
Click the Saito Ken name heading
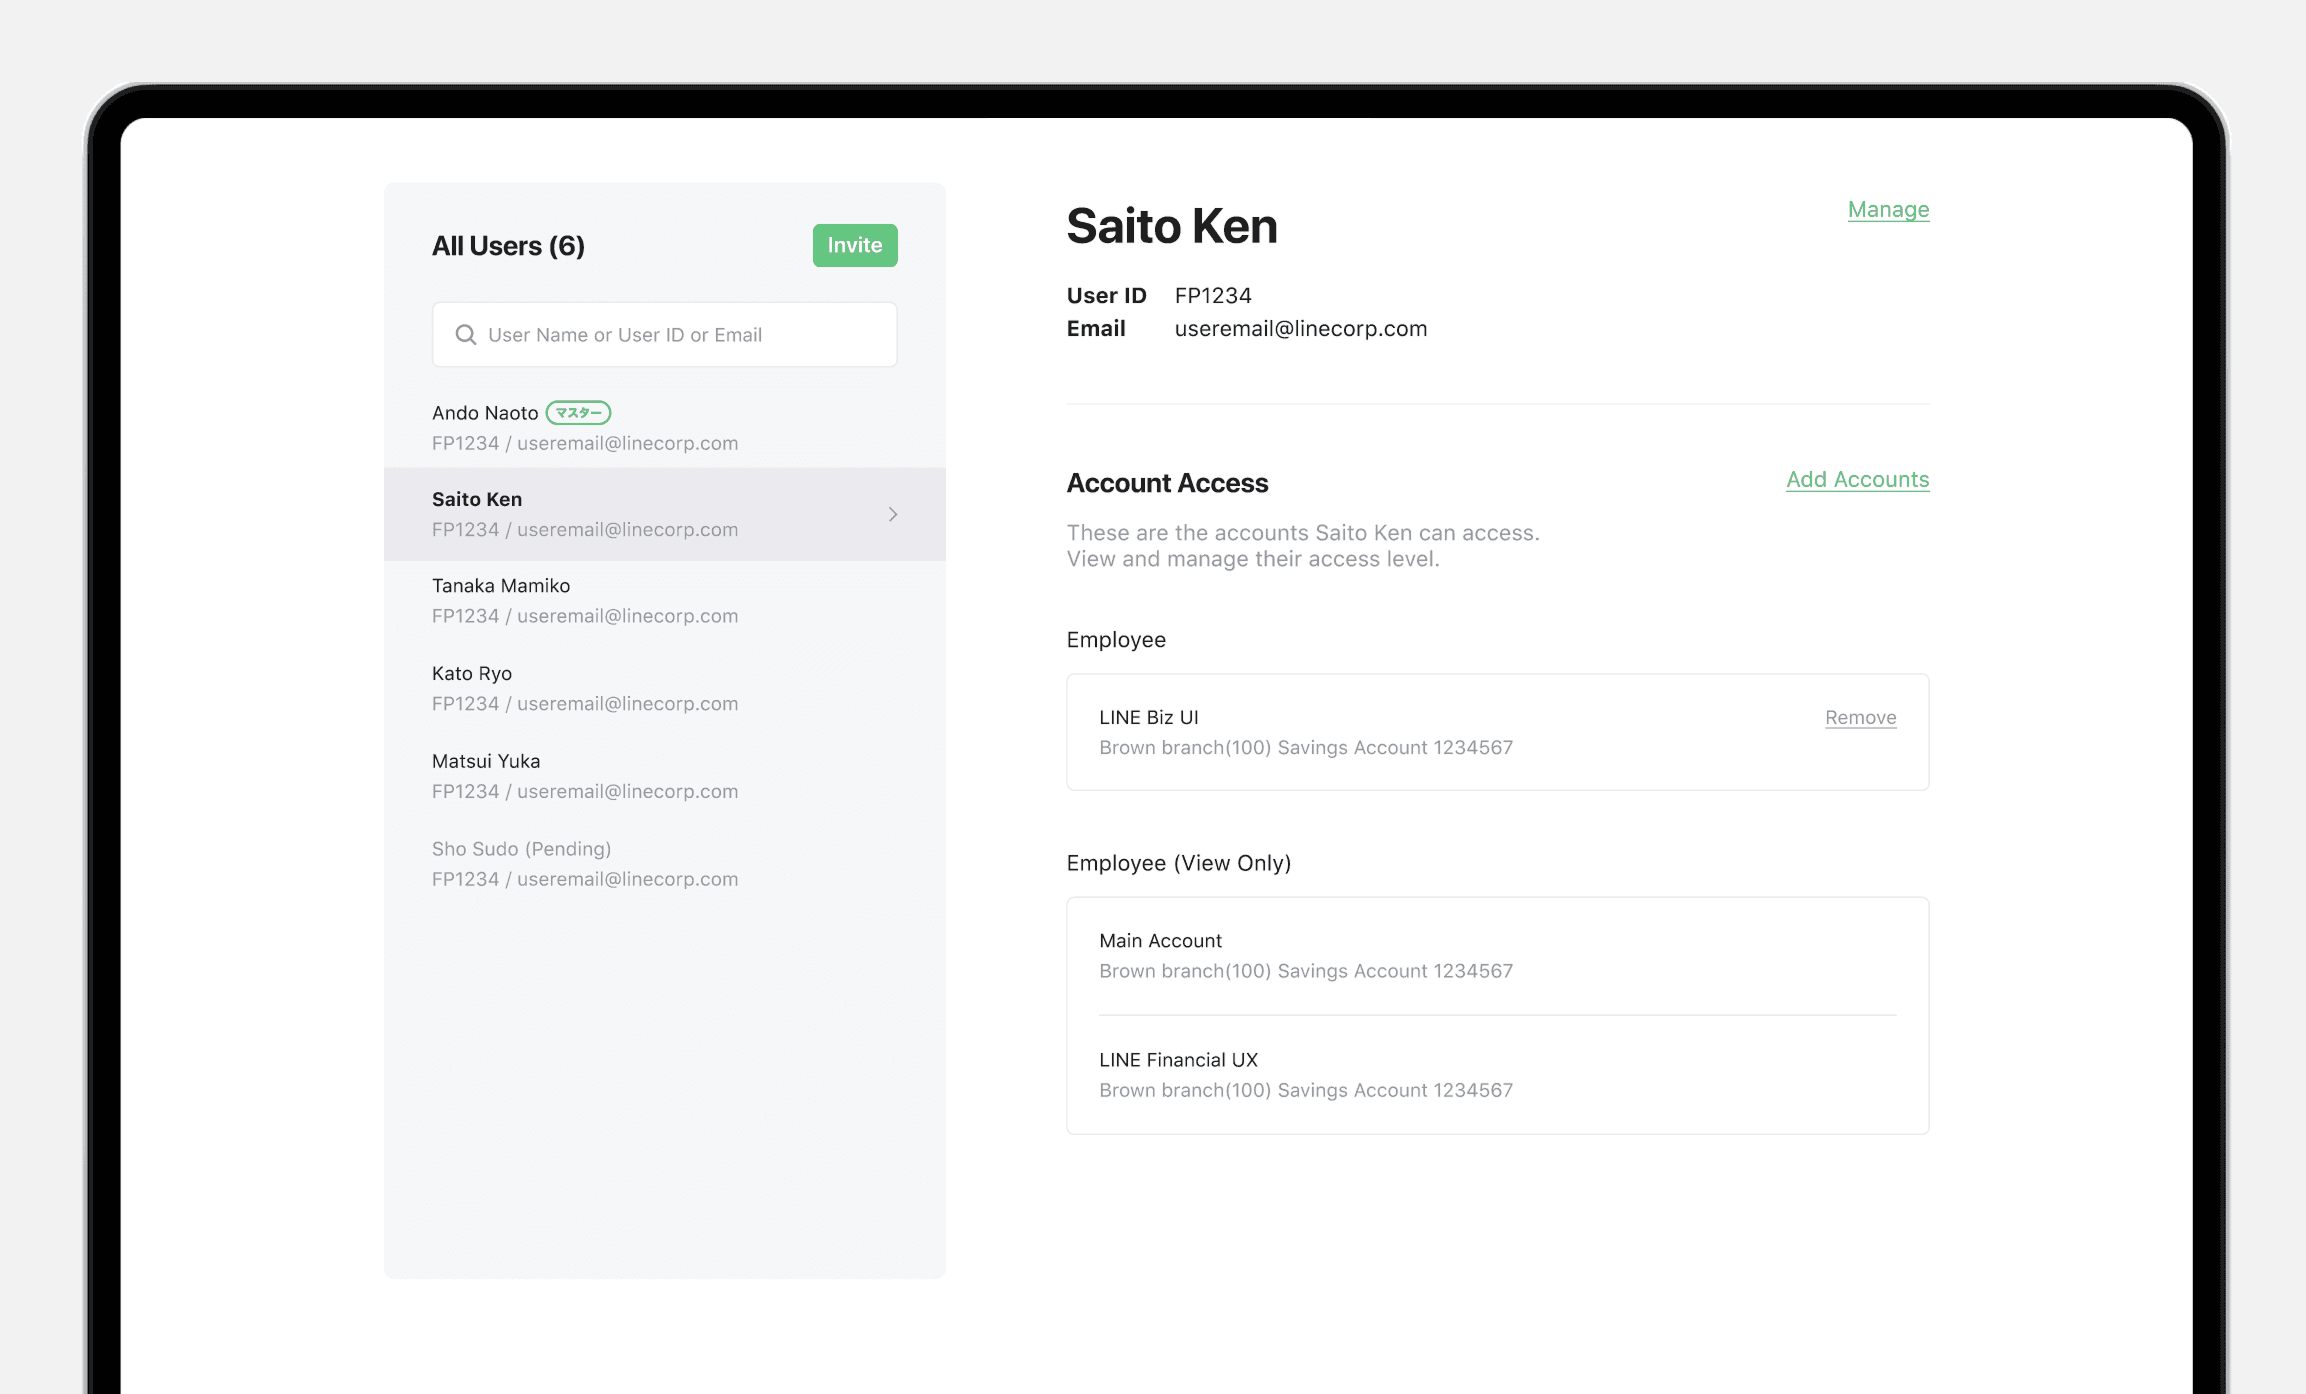pyautogui.click(x=1171, y=226)
